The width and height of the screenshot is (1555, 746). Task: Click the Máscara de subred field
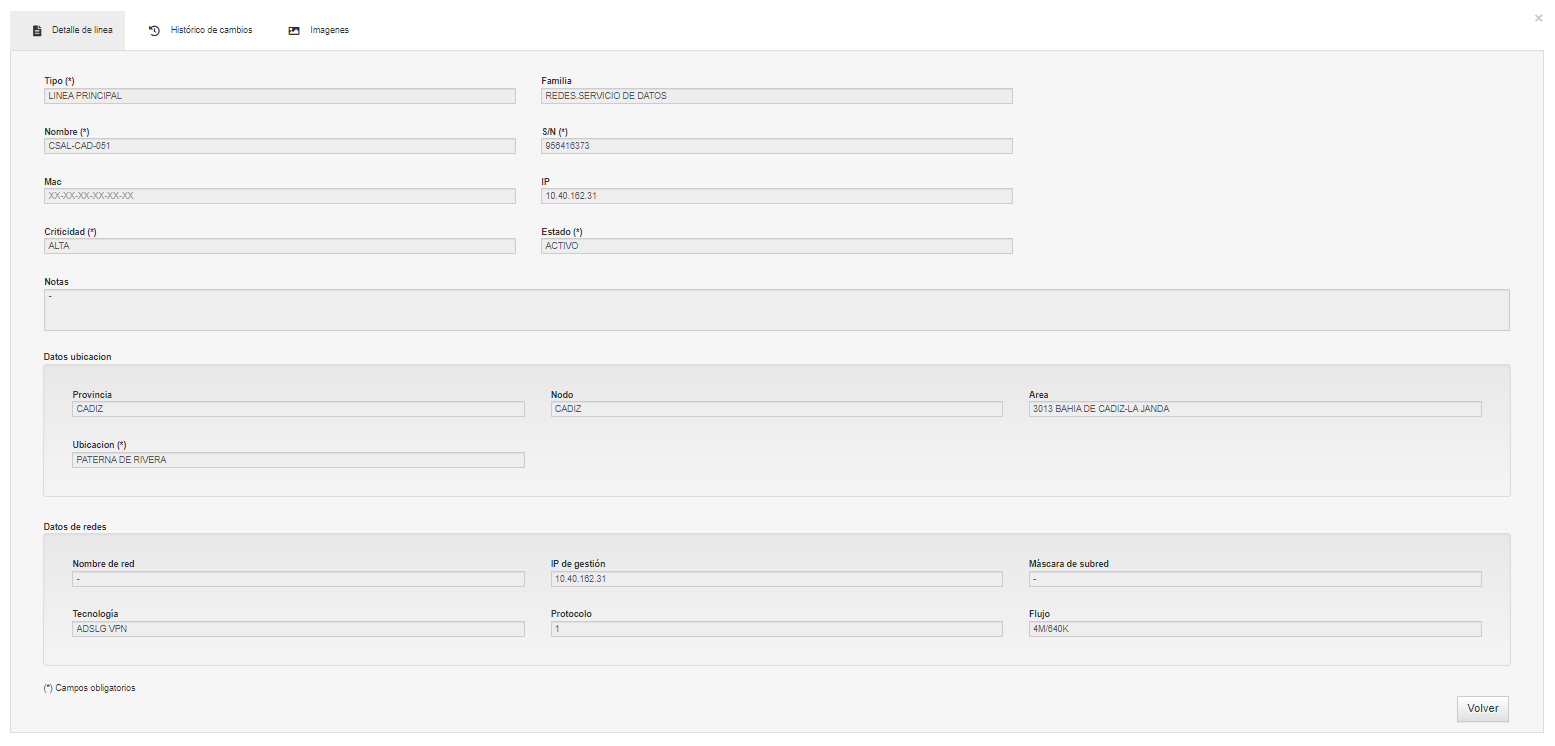pyautogui.click(x=1255, y=579)
